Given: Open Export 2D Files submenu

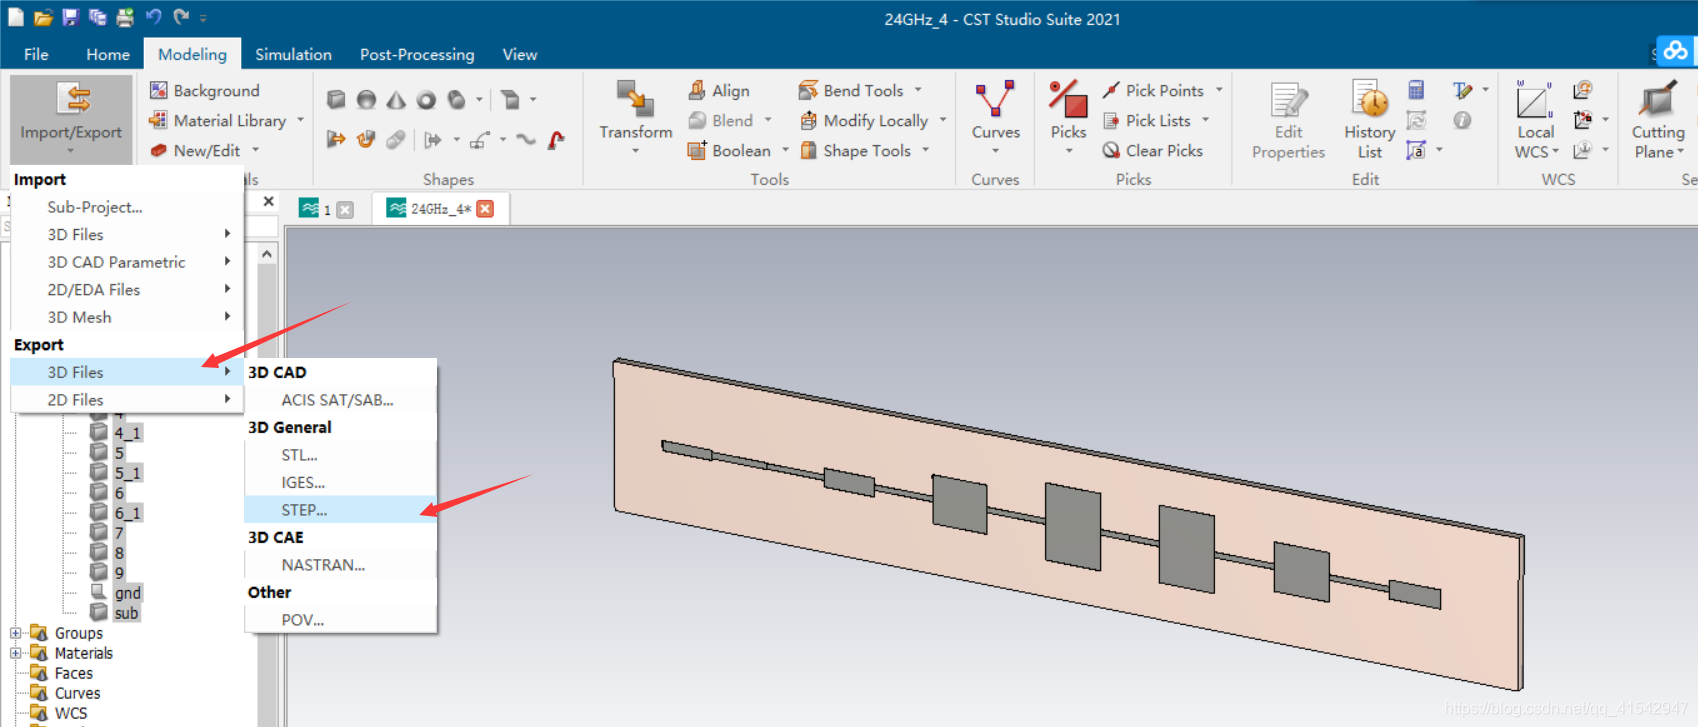Looking at the screenshot, I should coord(127,400).
